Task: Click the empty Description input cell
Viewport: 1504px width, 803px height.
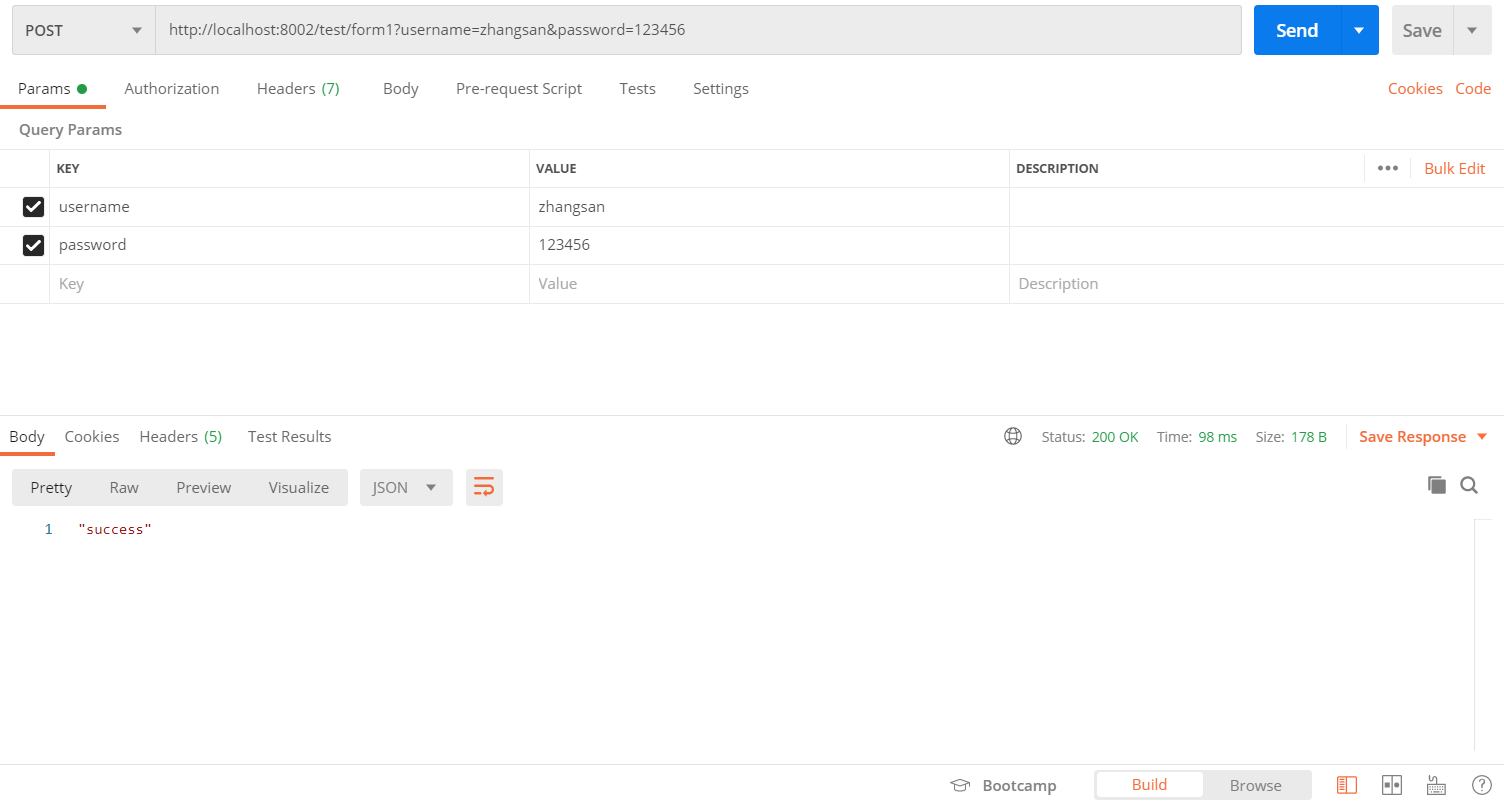Action: (1256, 284)
